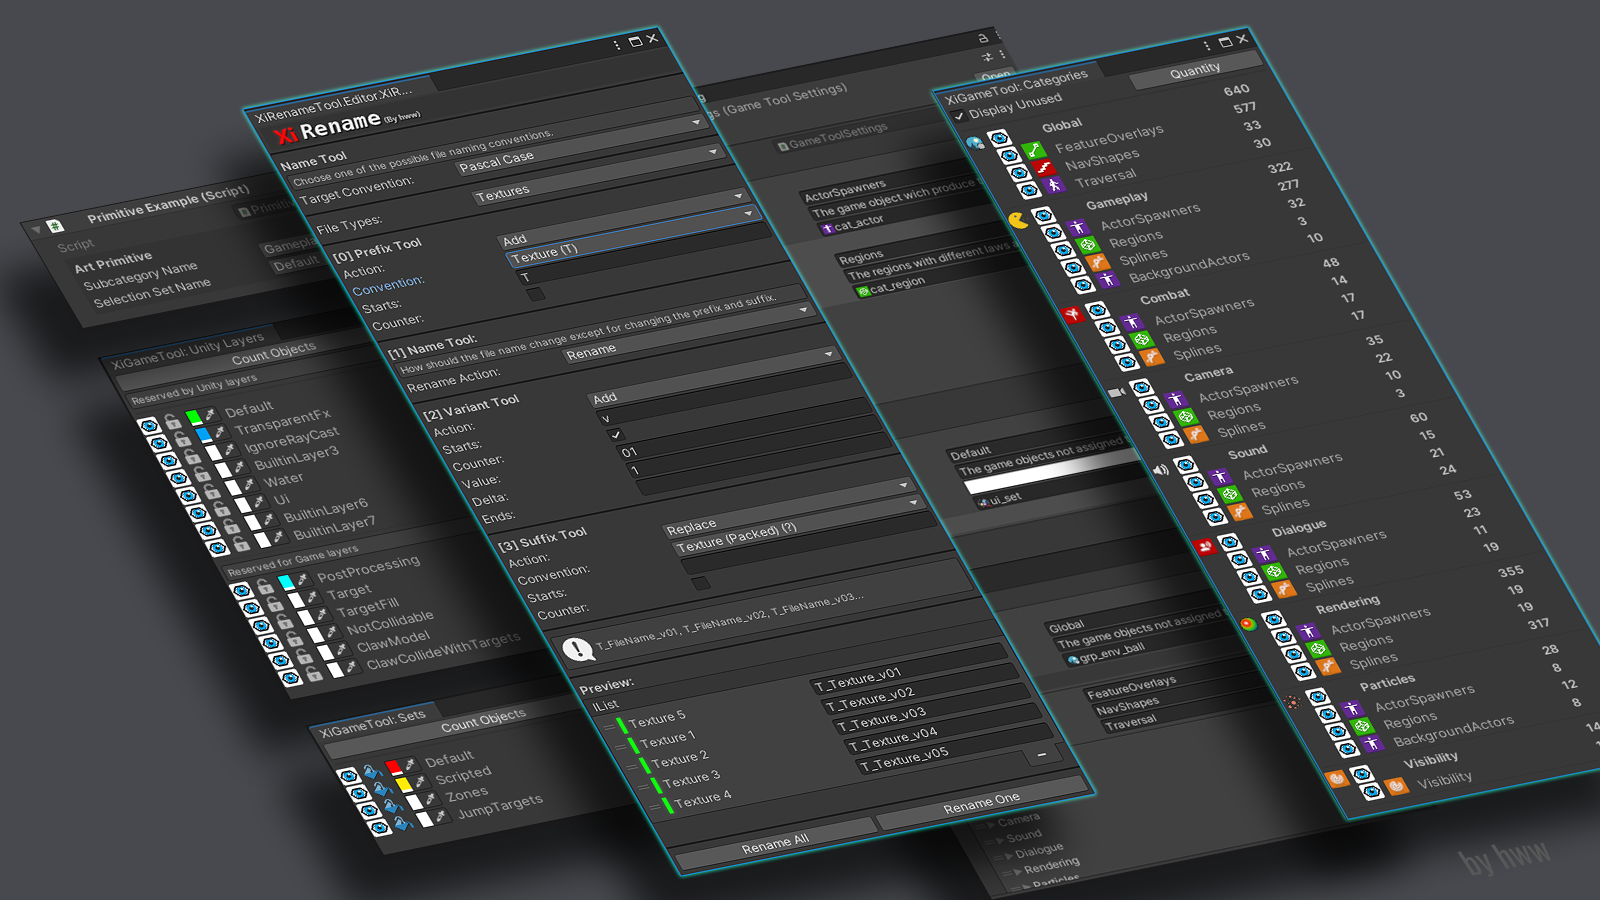Click eyedropper icon beside PostProcessing layer
The height and width of the screenshot is (900, 1600).
(302, 579)
